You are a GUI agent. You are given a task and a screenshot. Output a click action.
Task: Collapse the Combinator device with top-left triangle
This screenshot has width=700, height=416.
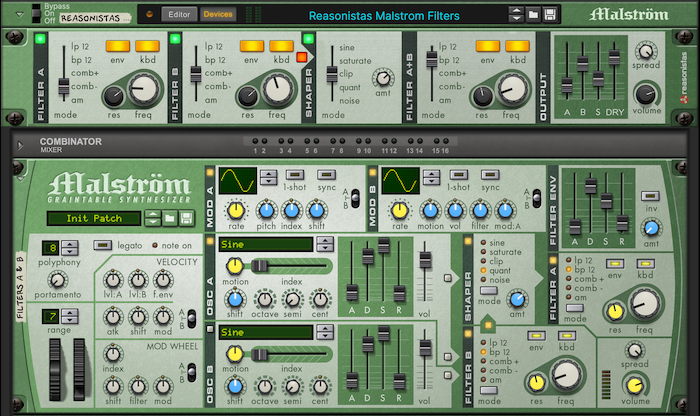click(x=20, y=14)
